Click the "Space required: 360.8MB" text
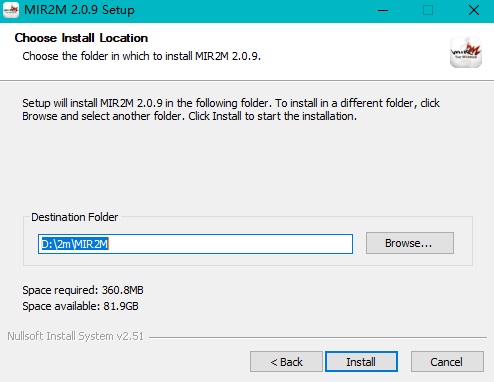494x382 pixels. click(x=83, y=290)
